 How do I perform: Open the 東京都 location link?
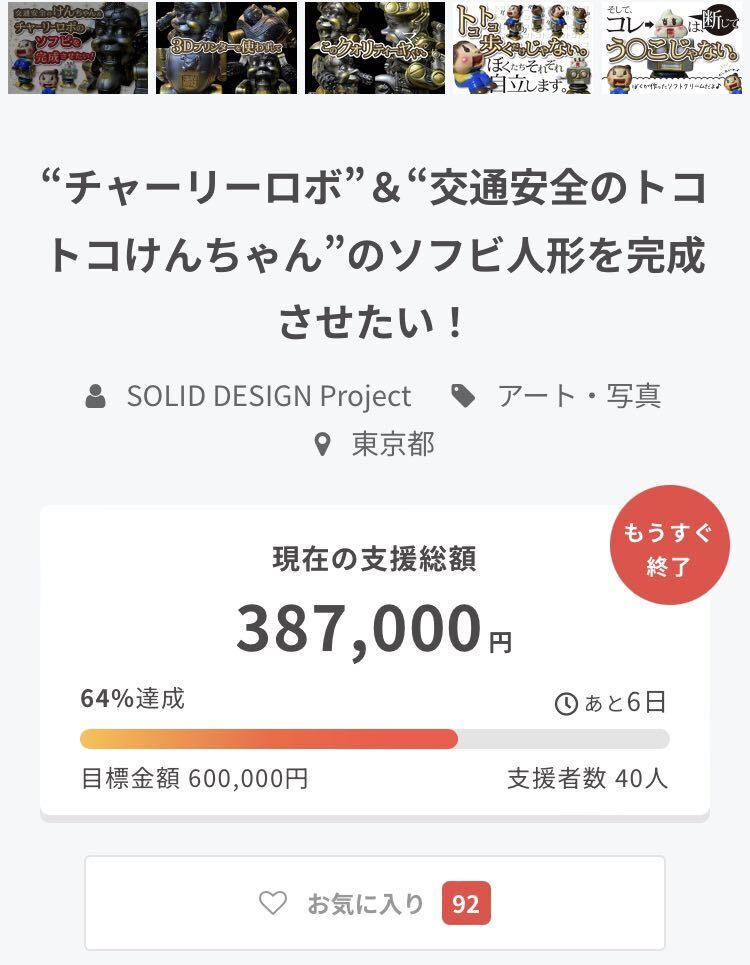coord(393,444)
